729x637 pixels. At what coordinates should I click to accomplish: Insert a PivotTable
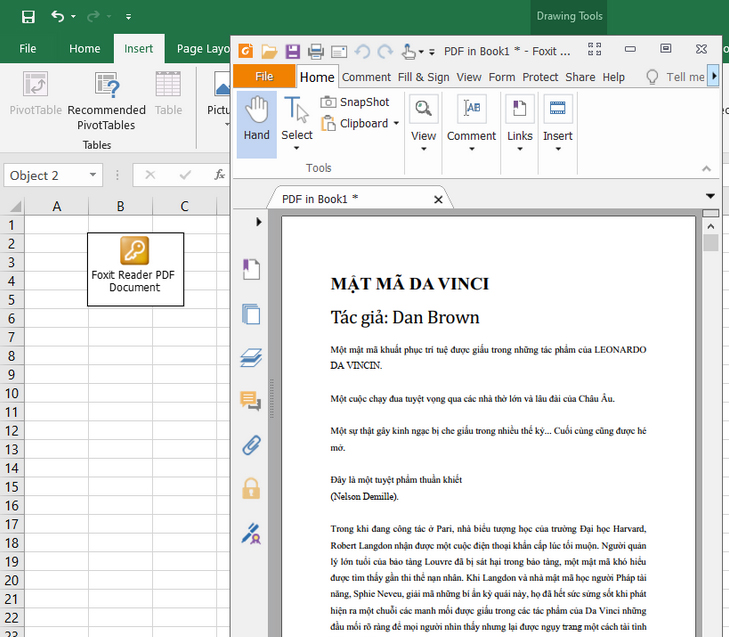(x=36, y=93)
